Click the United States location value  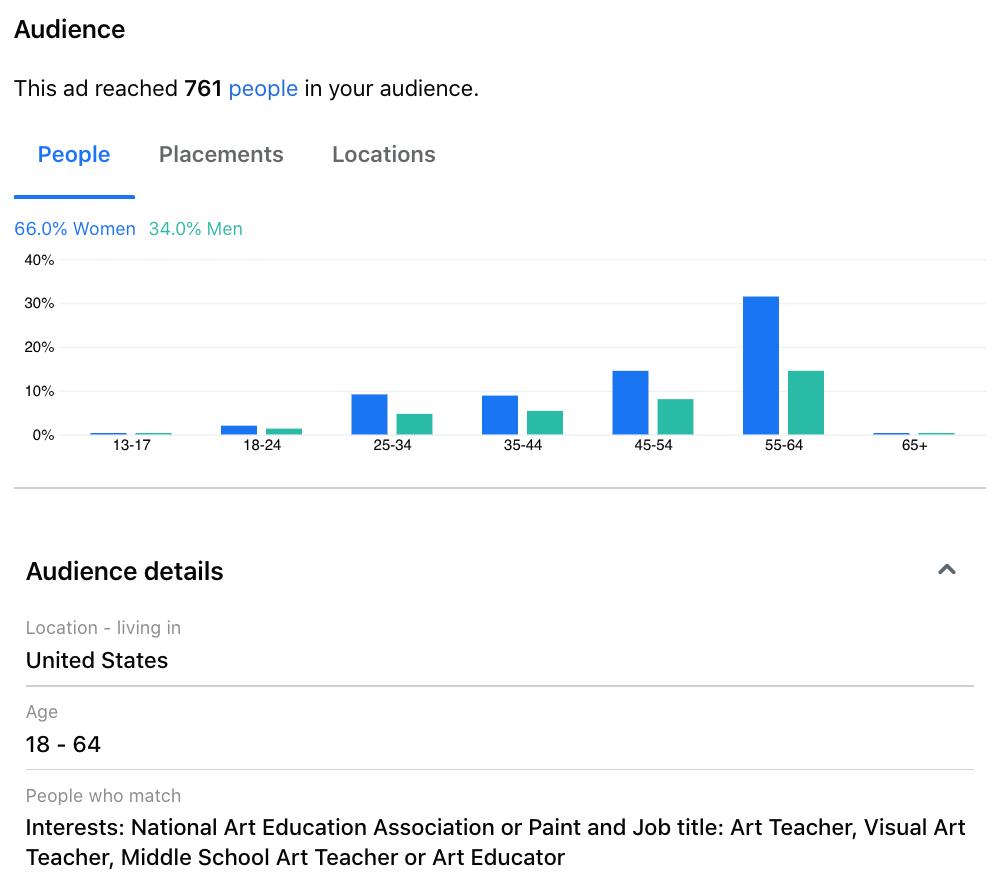tap(97, 660)
